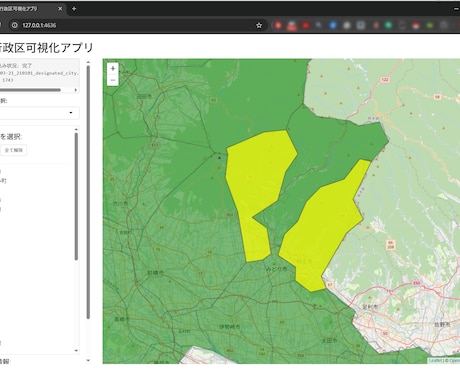The width and height of the screenshot is (460, 380).
Task: Click the 沼田市 label on the map
Action: click(144, 96)
